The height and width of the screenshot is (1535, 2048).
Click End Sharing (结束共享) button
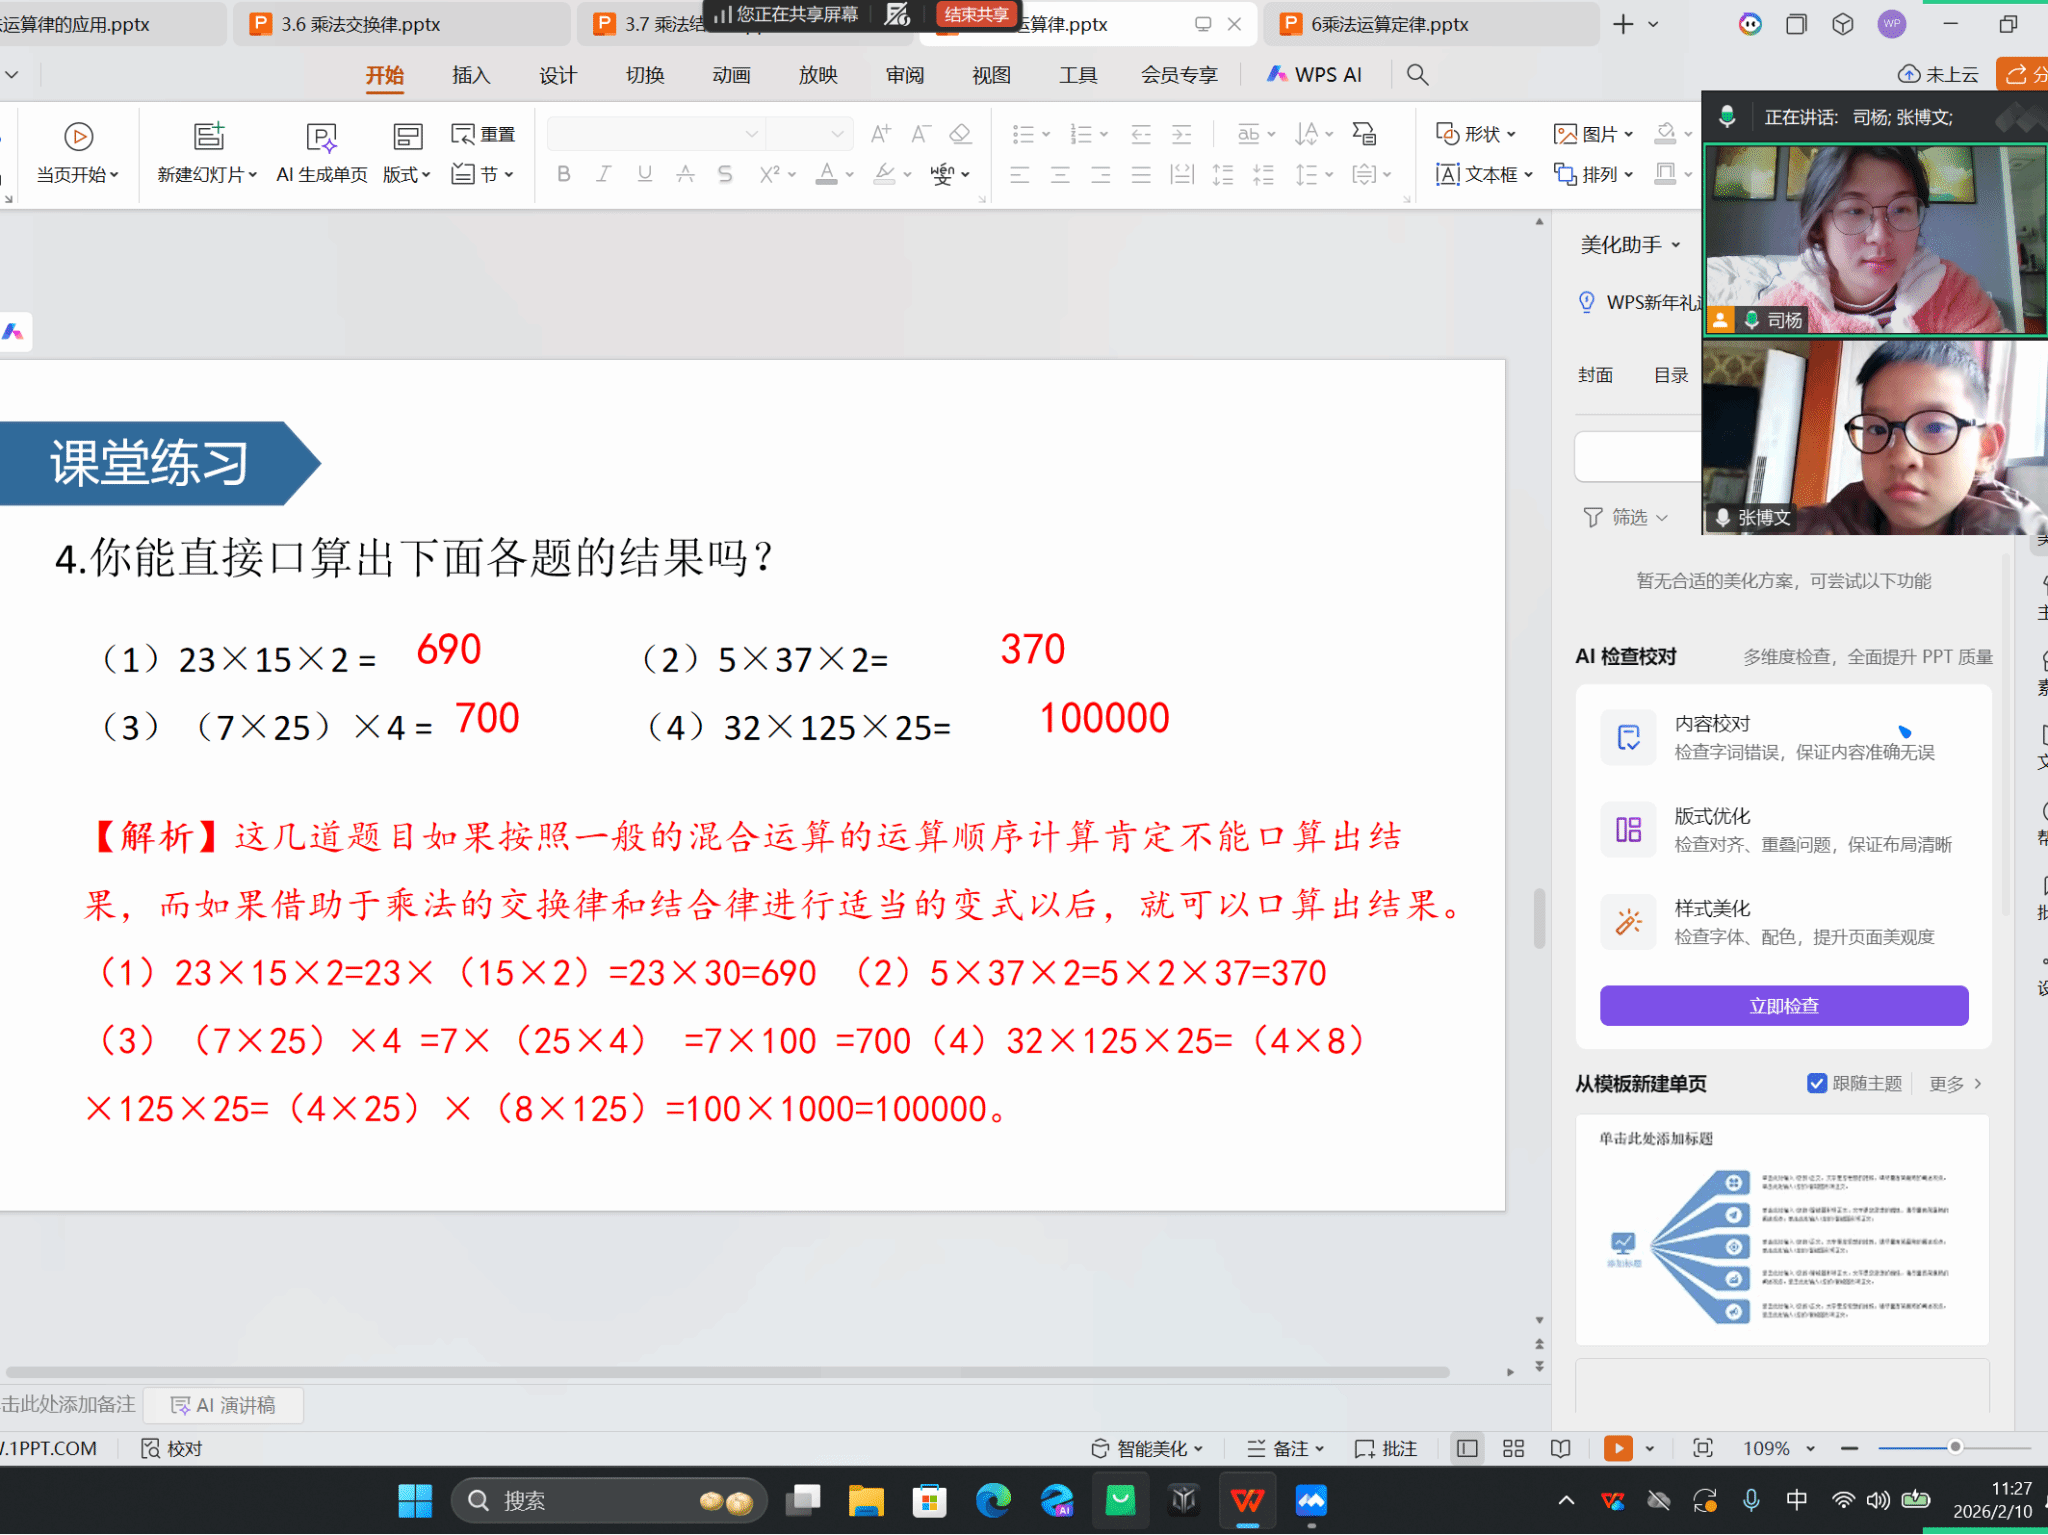click(976, 15)
